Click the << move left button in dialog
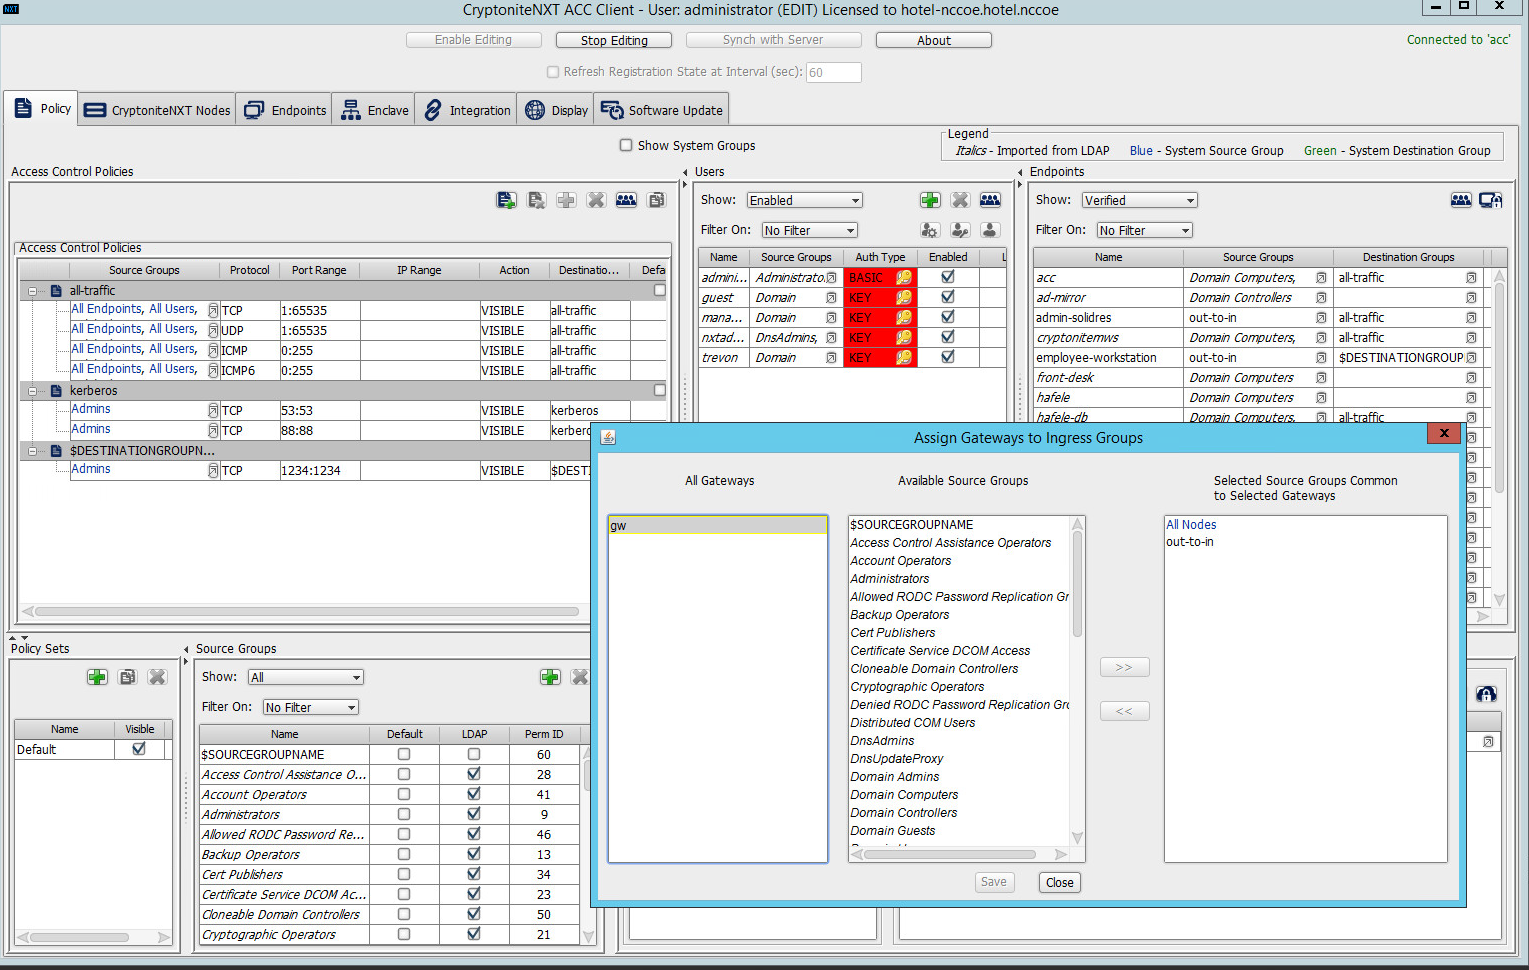 coord(1124,711)
